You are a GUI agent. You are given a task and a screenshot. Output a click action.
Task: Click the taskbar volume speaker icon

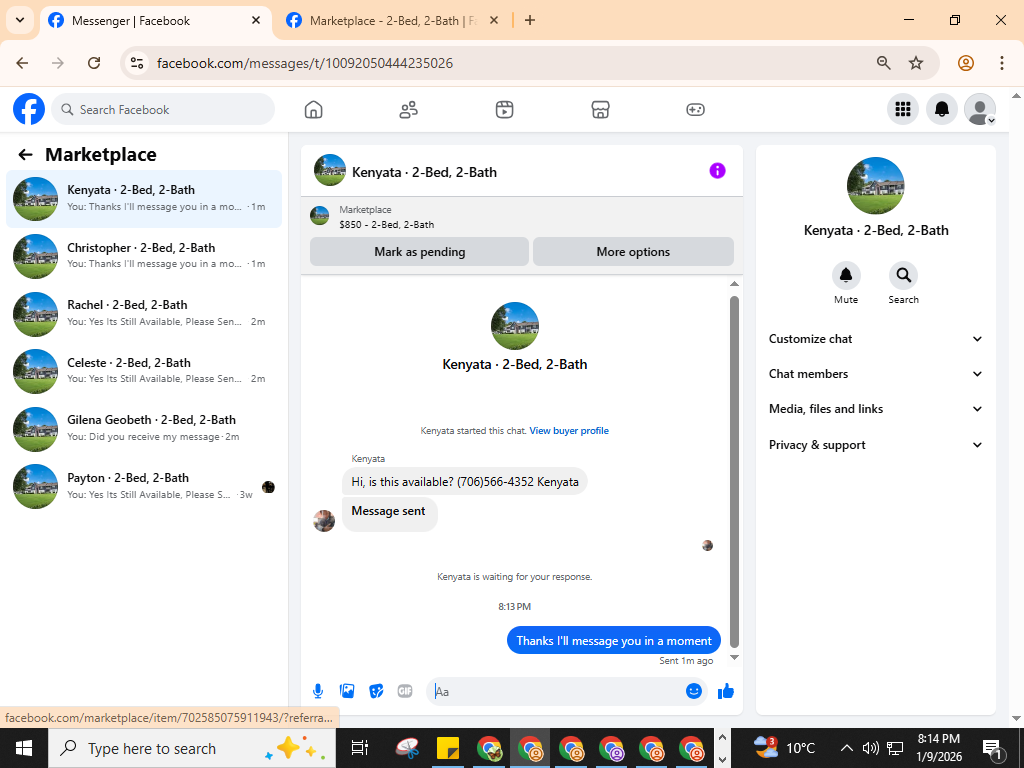point(869,748)
